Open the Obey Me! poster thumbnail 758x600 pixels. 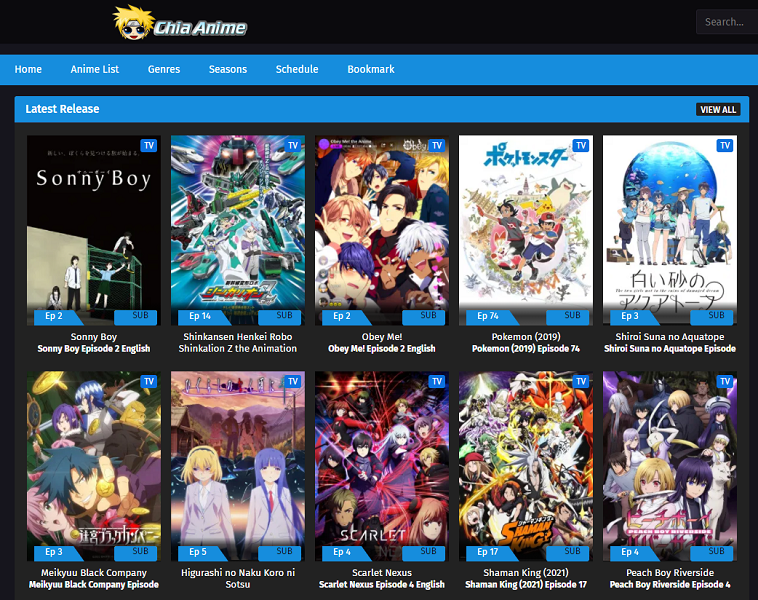pyautogui.click(x=382, y=230)
